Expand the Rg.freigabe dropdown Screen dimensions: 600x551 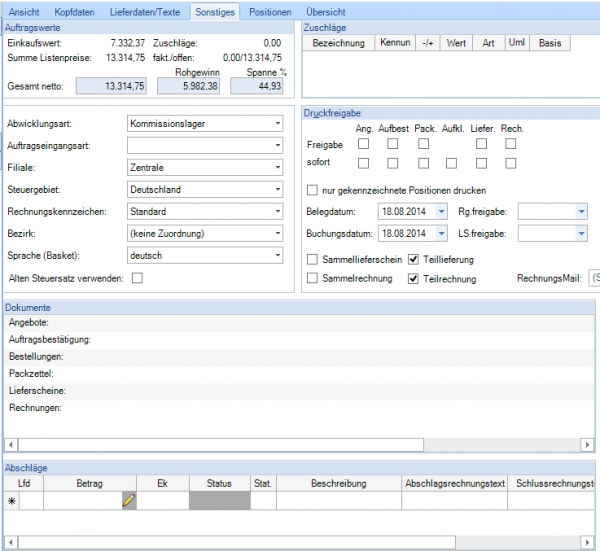tap(581, 212)
